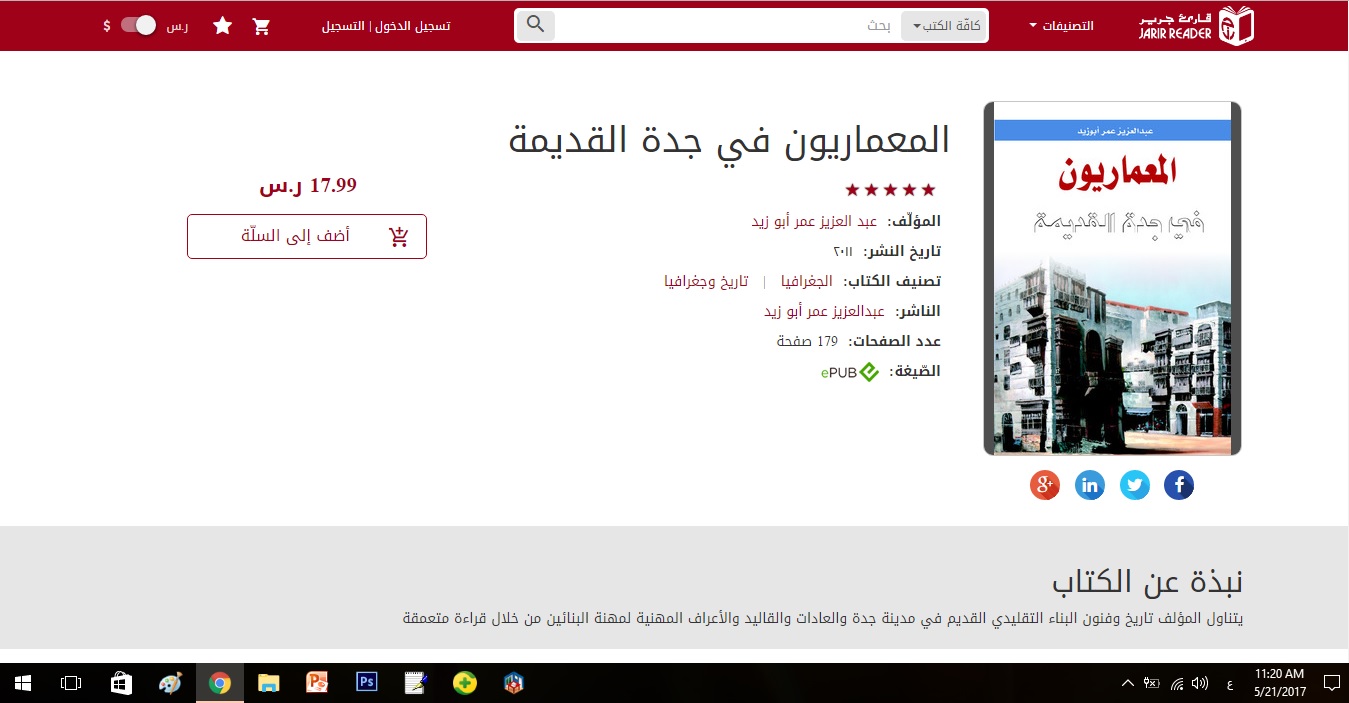This screenshot has width=1349, height=703.
Task: Select the 'الجغرافيا' category link
Action: (806, 281)
